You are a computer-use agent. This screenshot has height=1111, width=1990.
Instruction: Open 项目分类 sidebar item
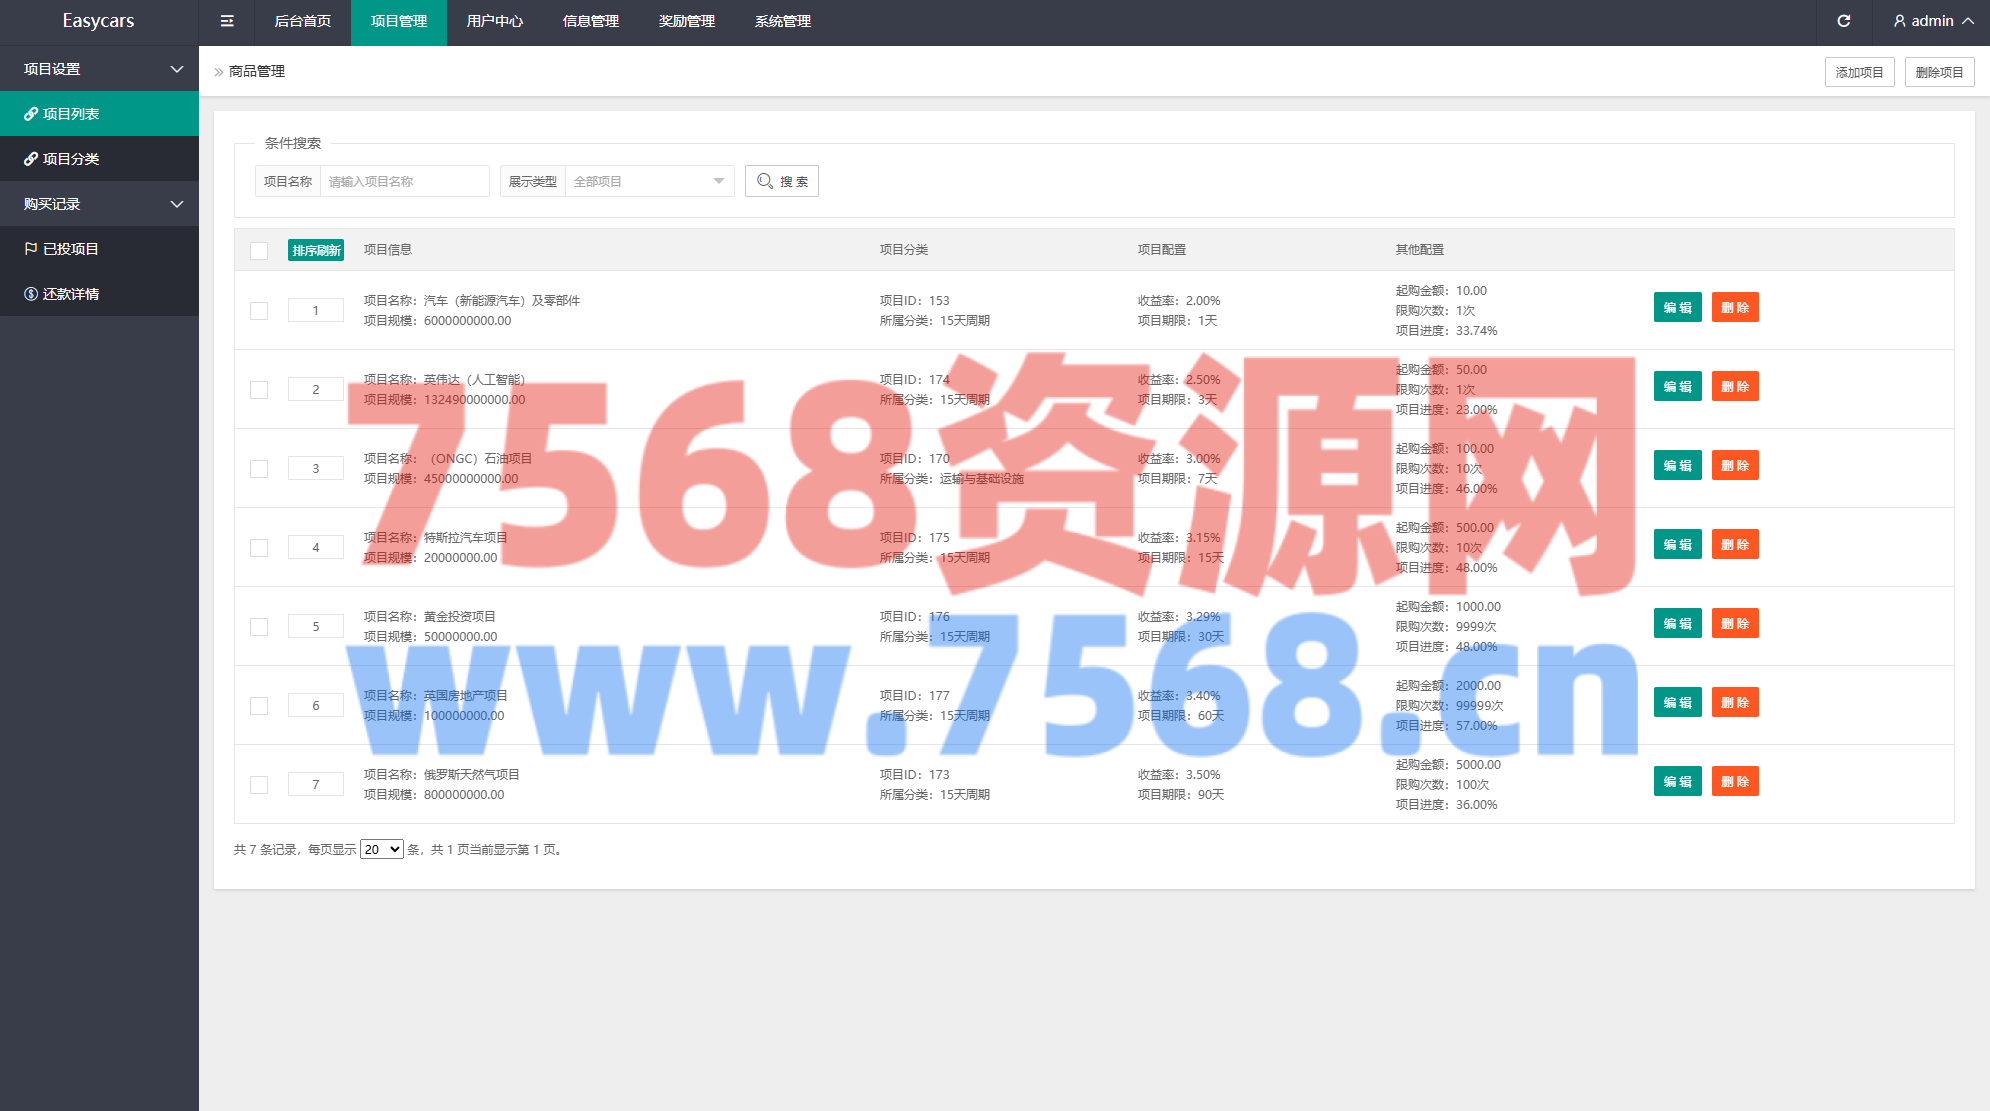tap(70, 159)
